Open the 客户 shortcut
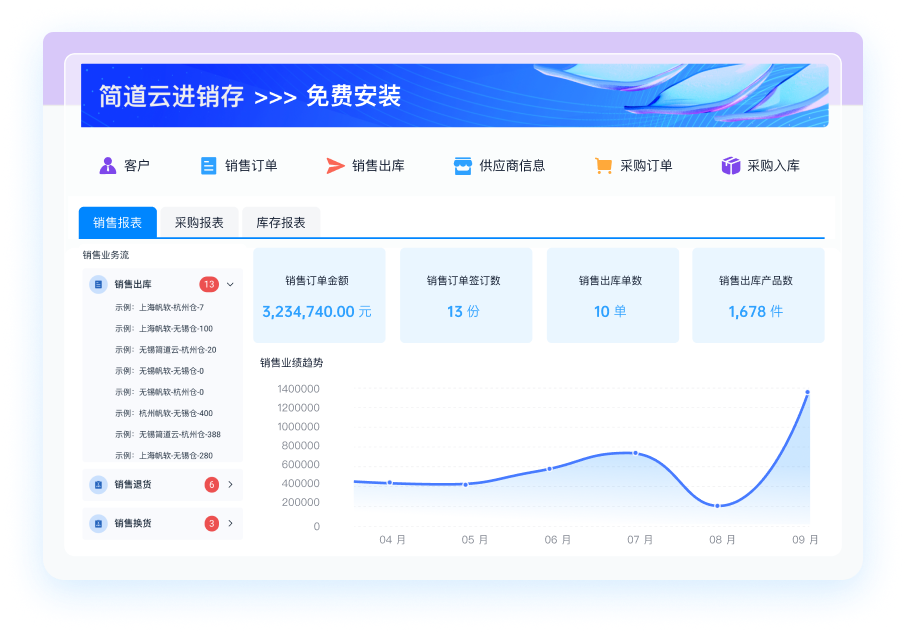This screenshot has height=633, width=906. pos(124,166)
